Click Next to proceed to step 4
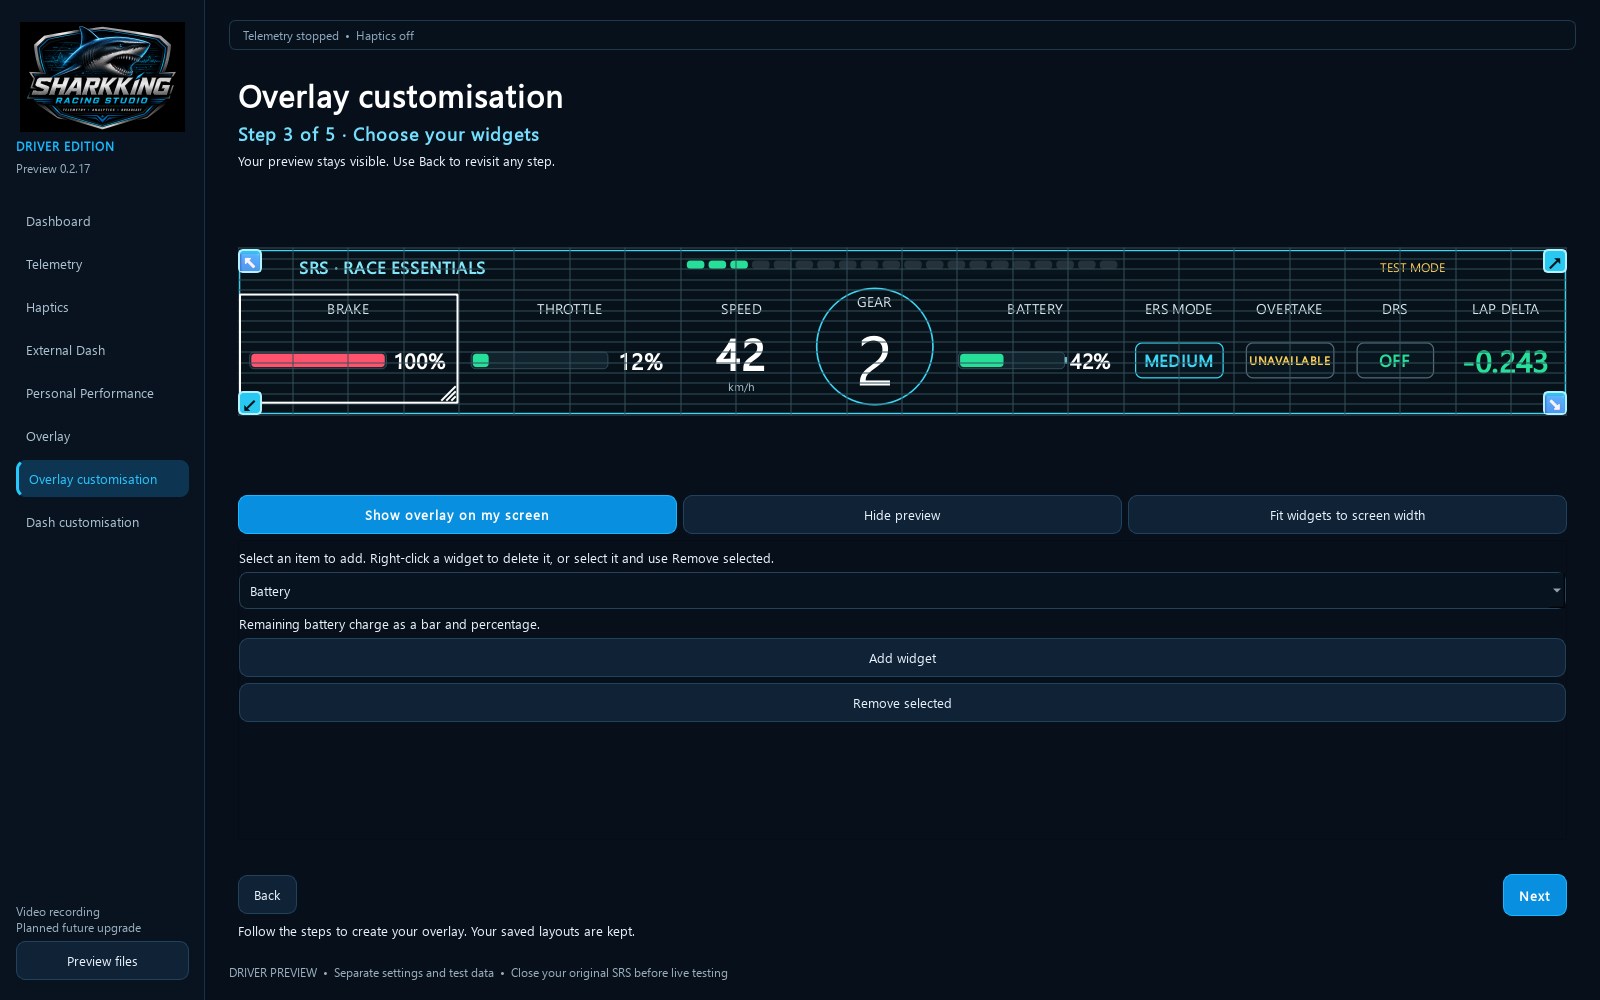The image size is (1600, 1000). (1534, 895)
